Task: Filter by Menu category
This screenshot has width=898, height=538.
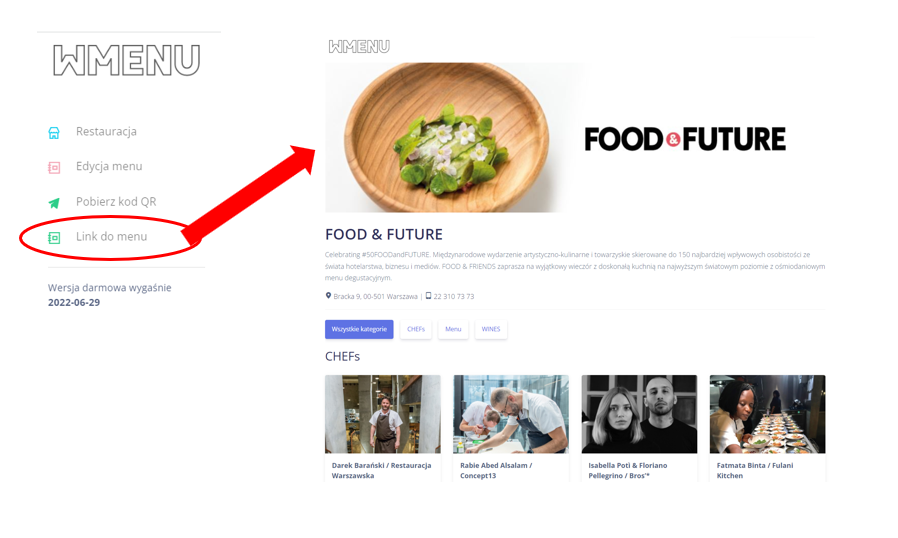Action: click(453, 329)
